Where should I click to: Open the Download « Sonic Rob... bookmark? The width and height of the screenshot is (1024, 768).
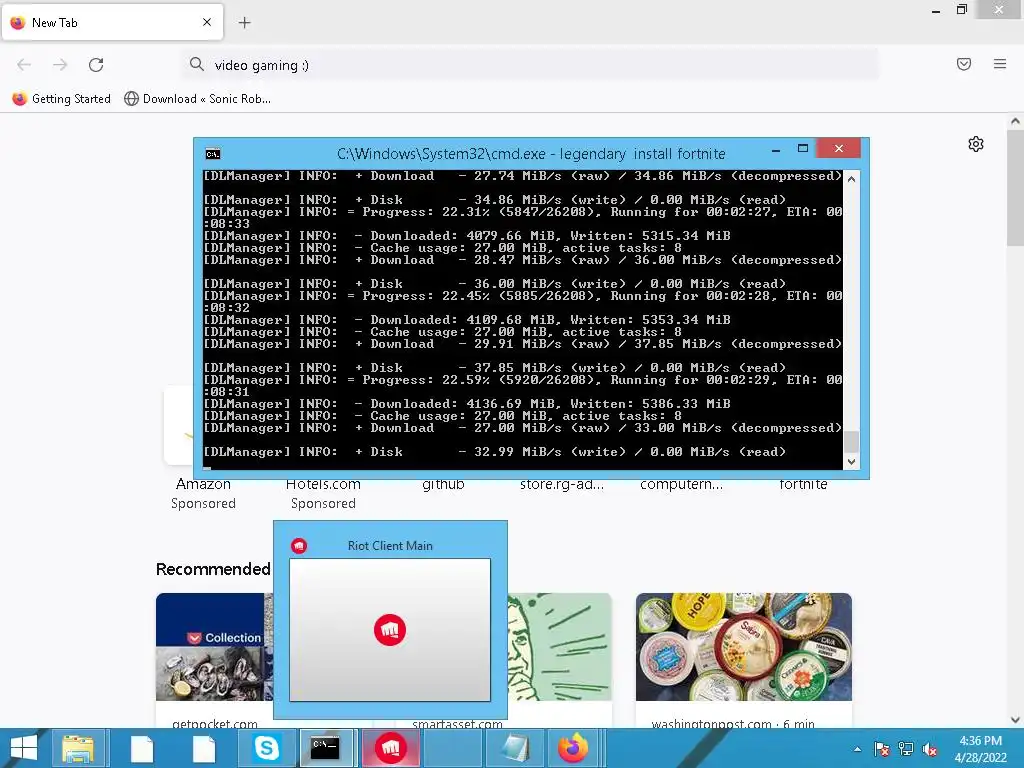[197, 99]
